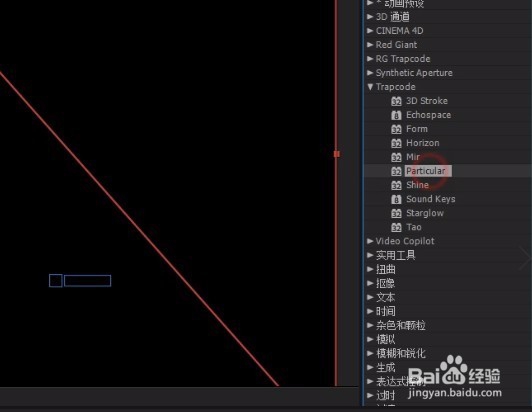Screen dimensions: 532x412
Task: Click the Video Copilot label
Action: click(405, 241)
